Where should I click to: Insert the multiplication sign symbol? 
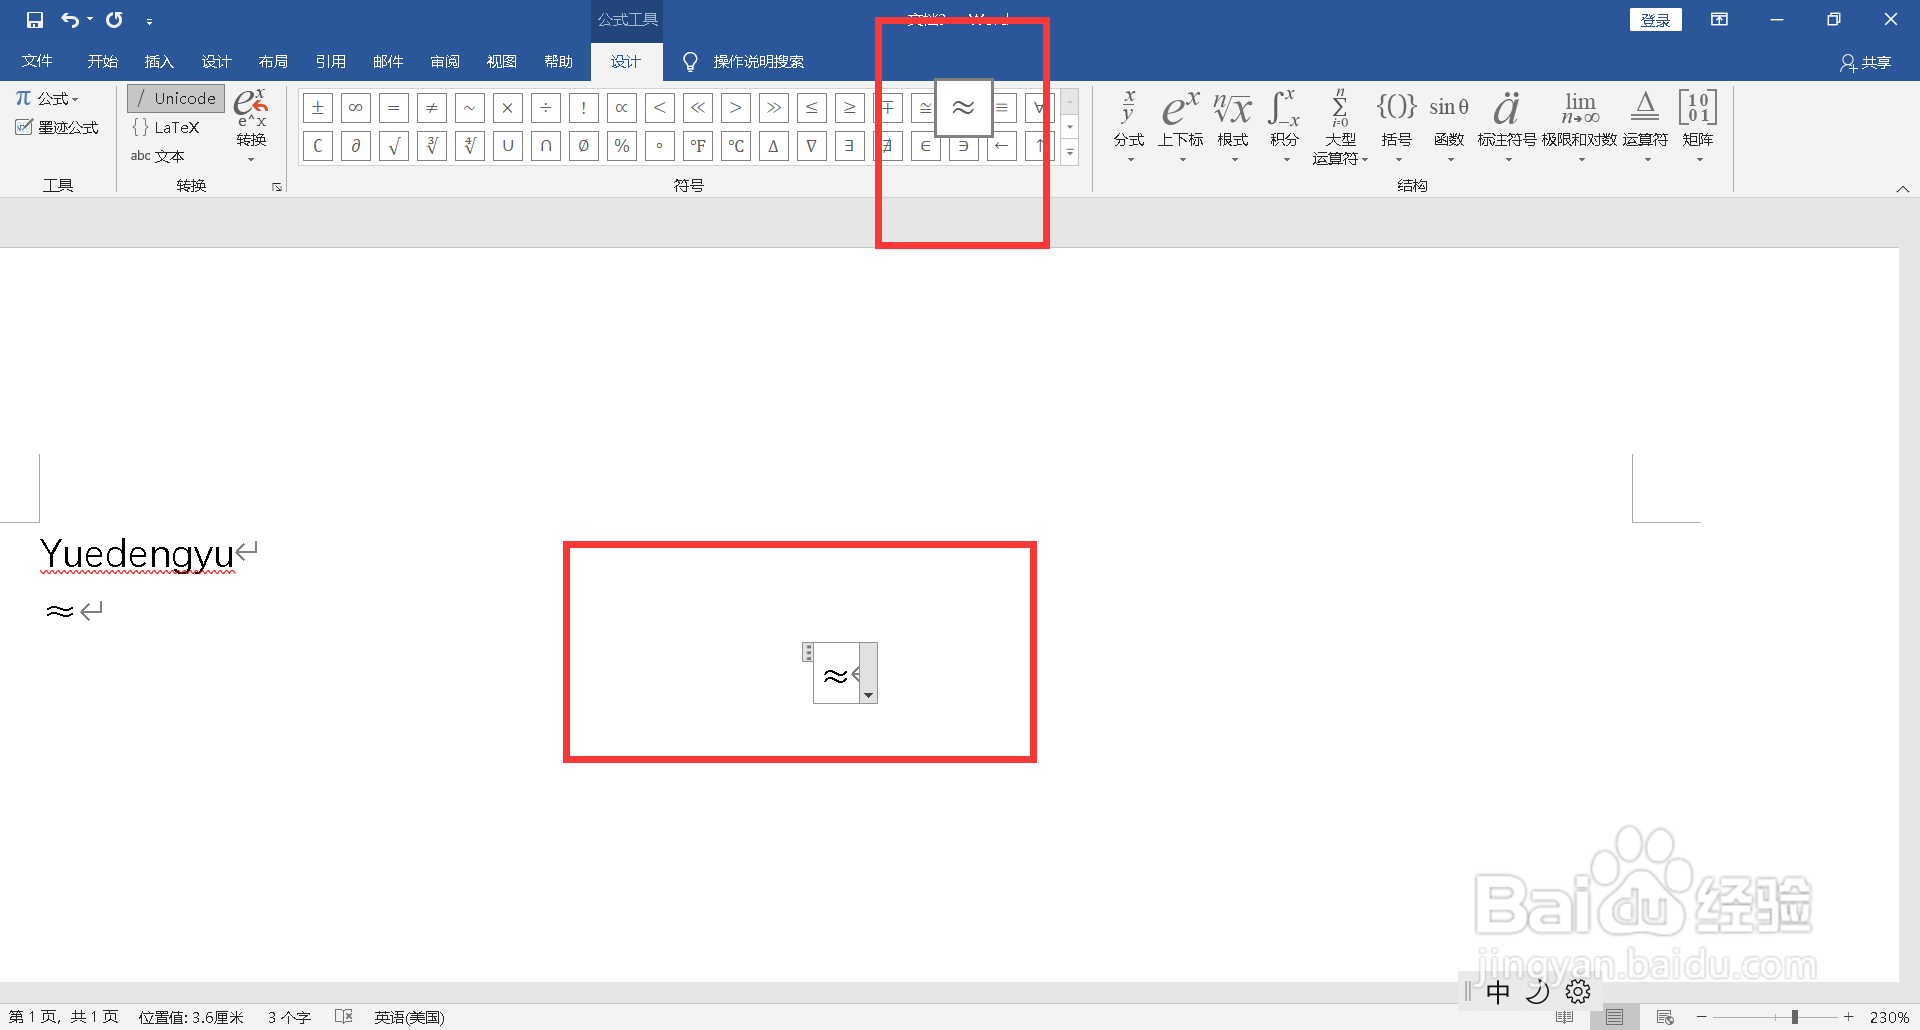[507, 108]
